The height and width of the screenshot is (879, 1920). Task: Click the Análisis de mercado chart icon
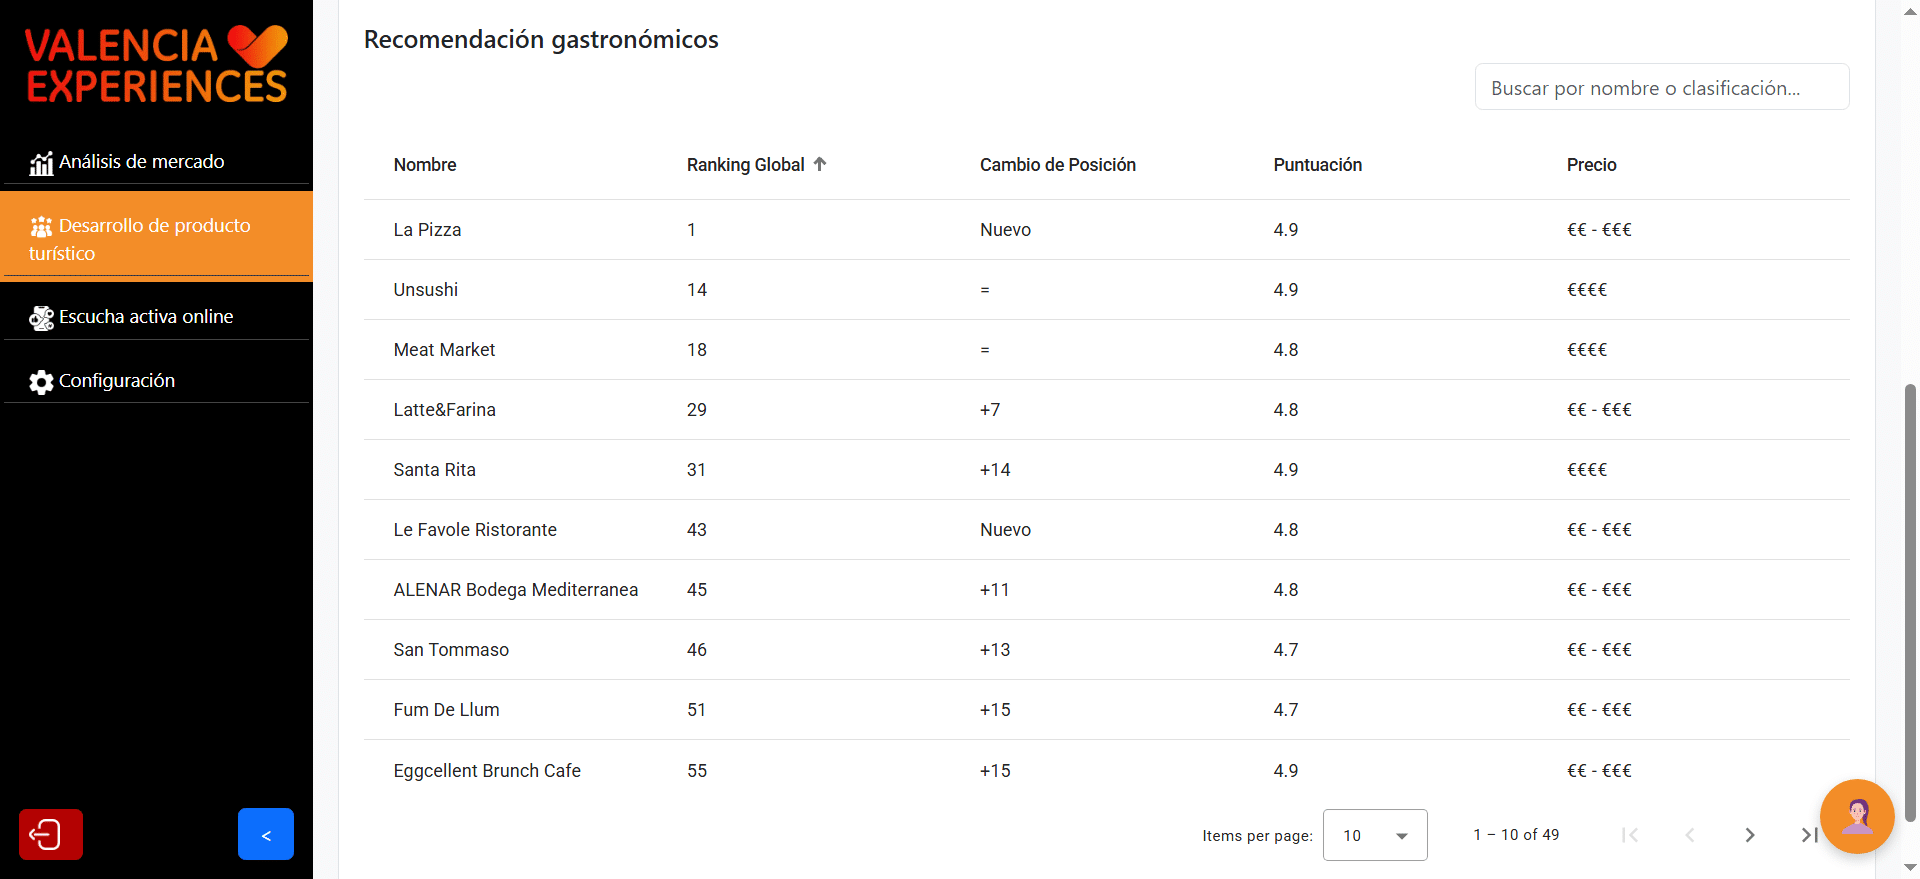click(41, 163)
